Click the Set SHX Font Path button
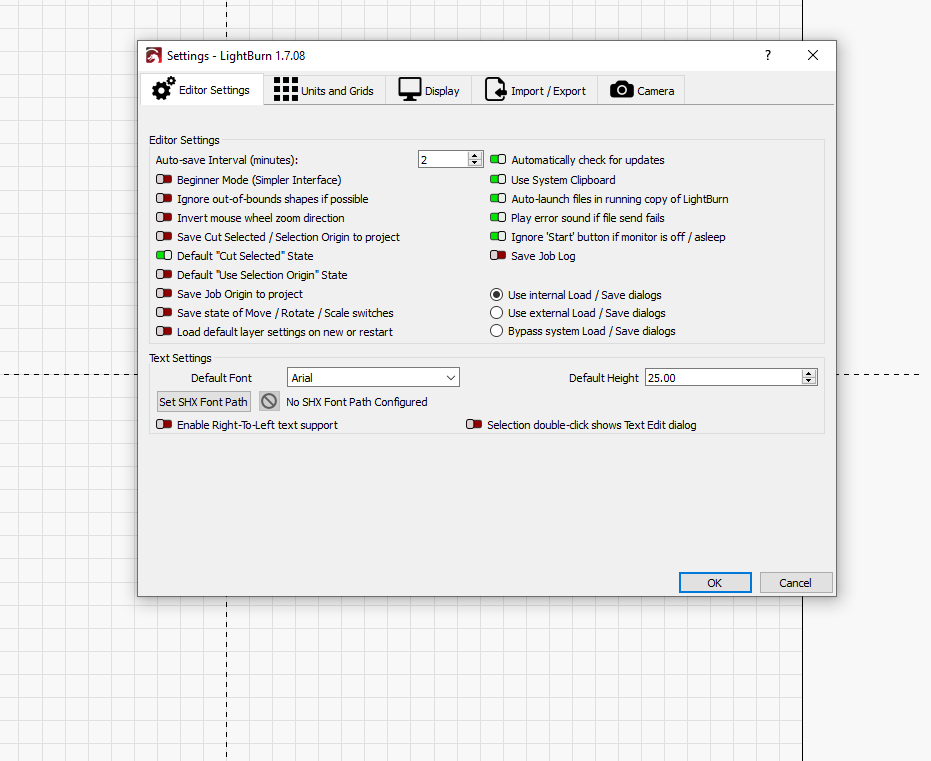931x761 pixels. [x=204, y=401]
